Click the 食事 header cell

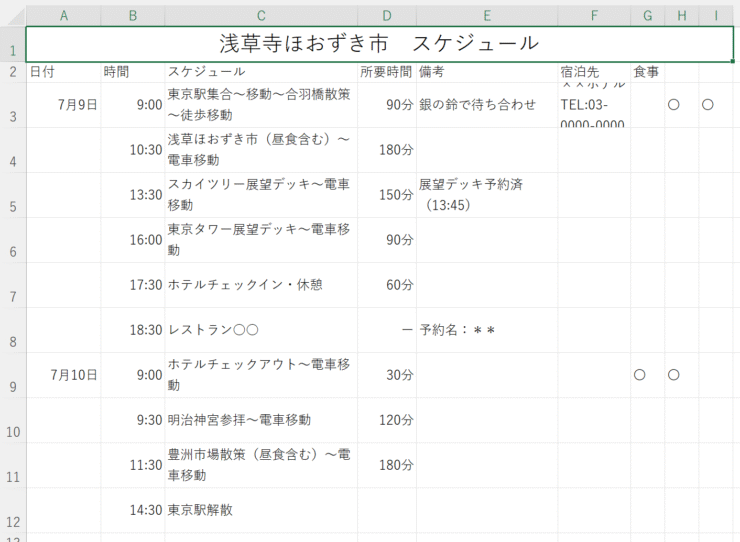pyautogui.click(x=648, y=72)
